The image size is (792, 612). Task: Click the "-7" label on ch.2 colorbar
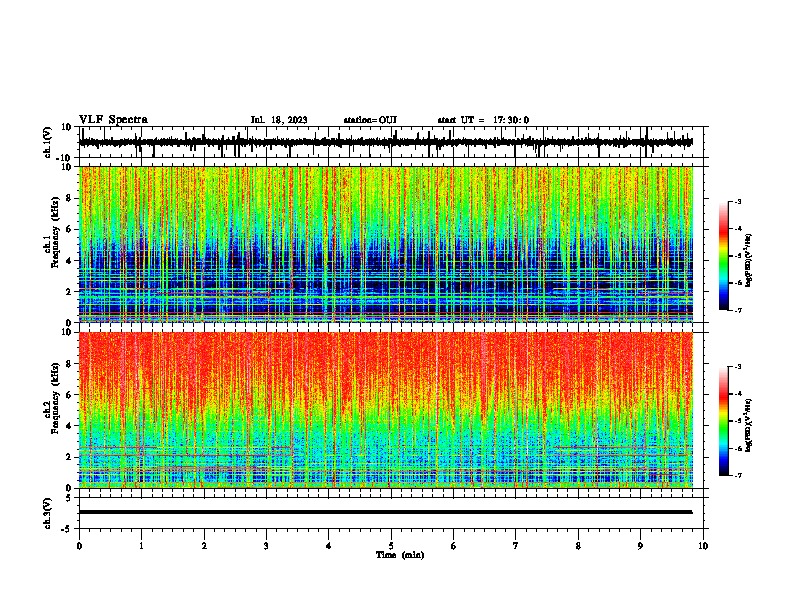[738, 475]
